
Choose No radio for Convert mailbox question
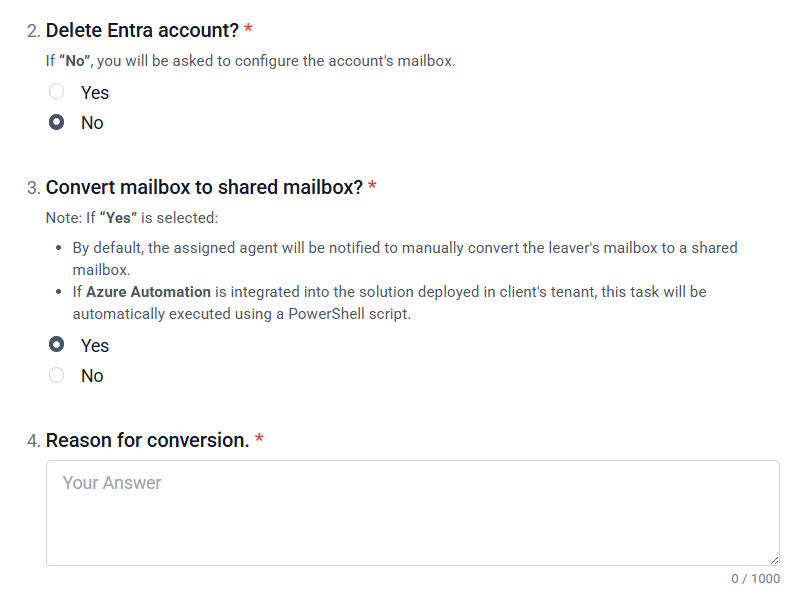tap(57, 375)
